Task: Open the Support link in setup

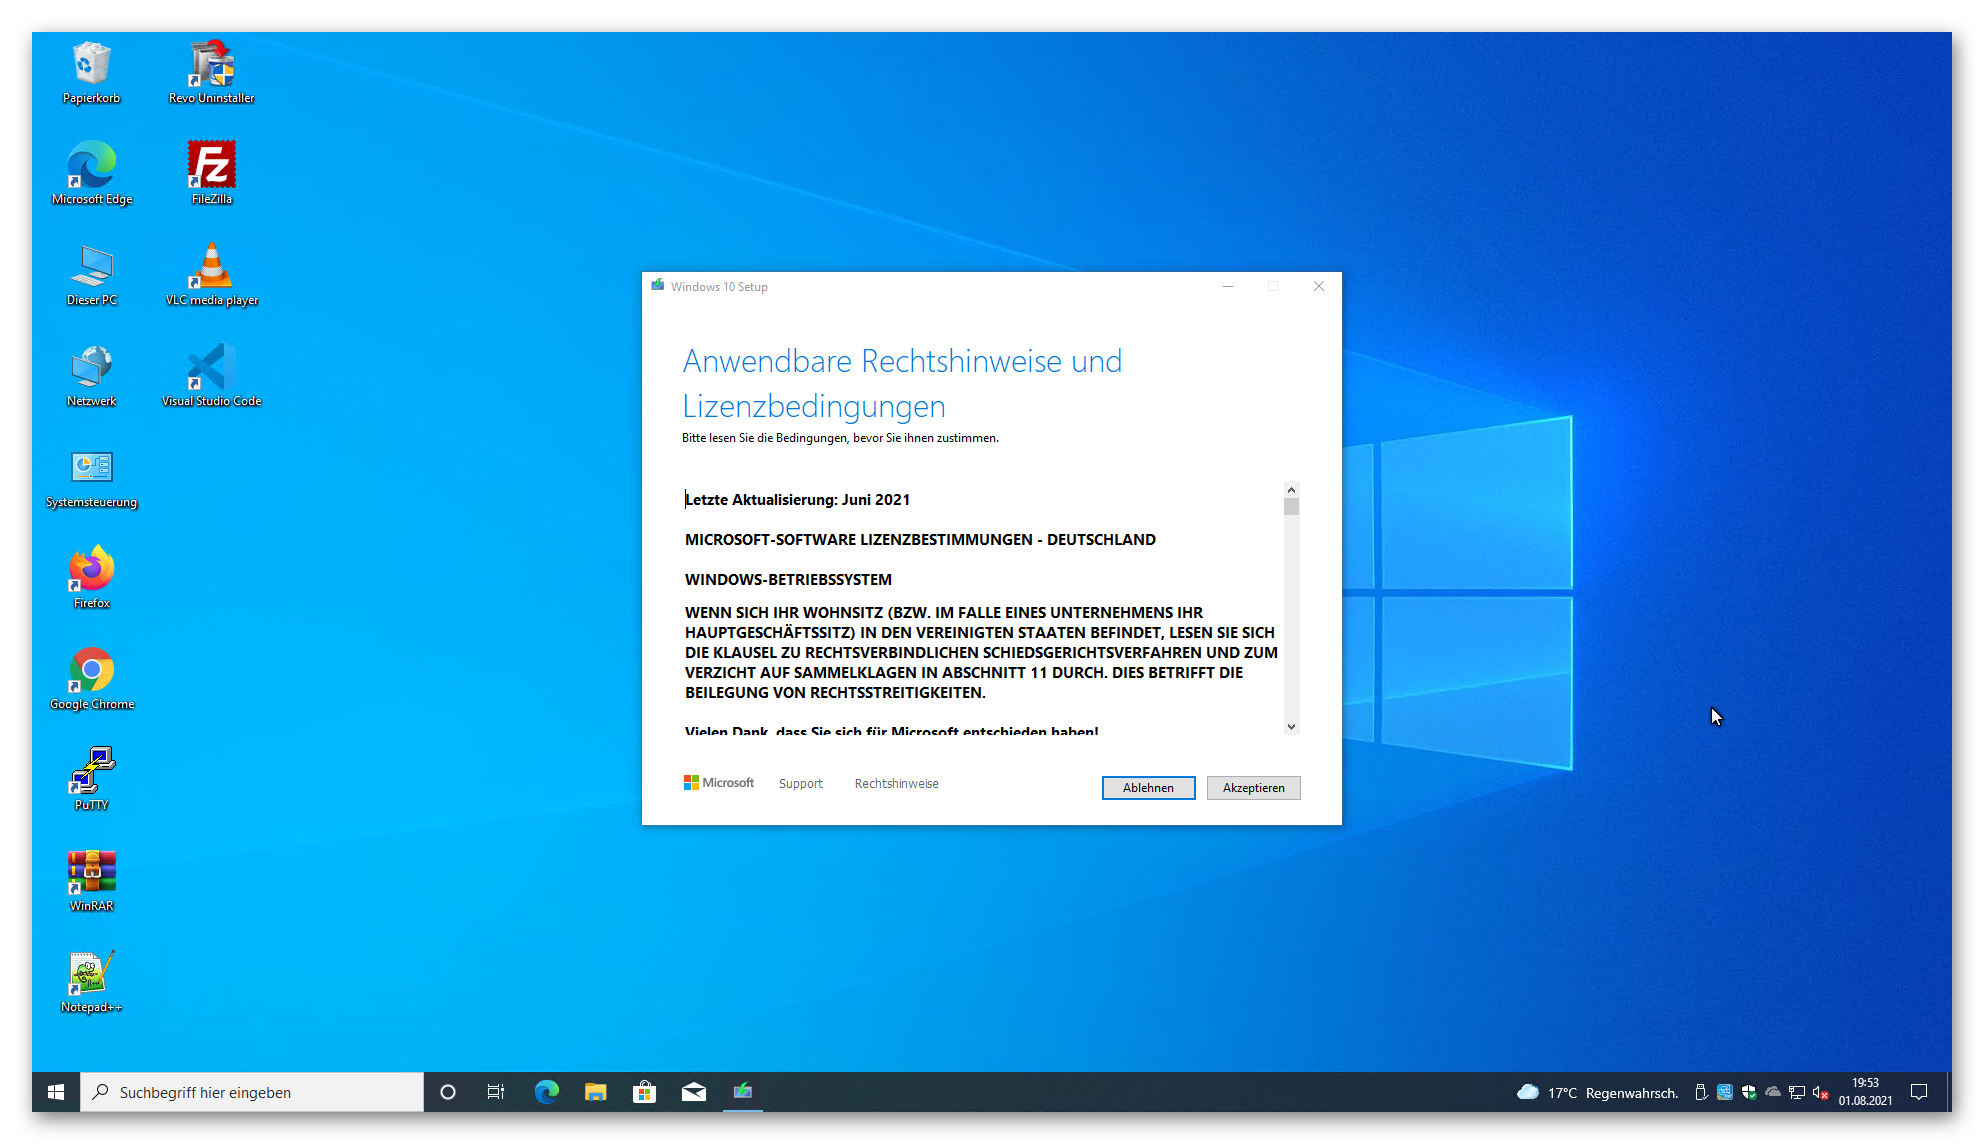Action: (800, 784)
